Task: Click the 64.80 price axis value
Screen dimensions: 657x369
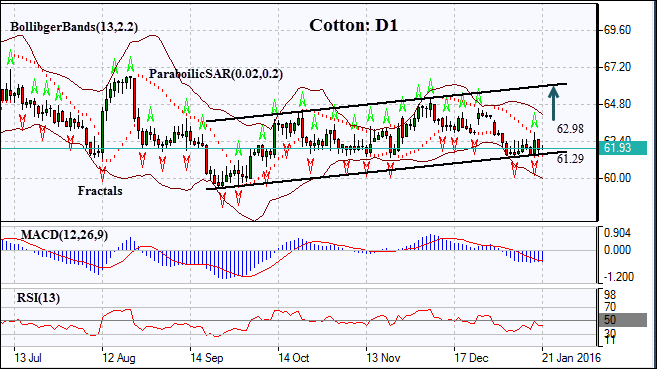Action: coord(617,104)
